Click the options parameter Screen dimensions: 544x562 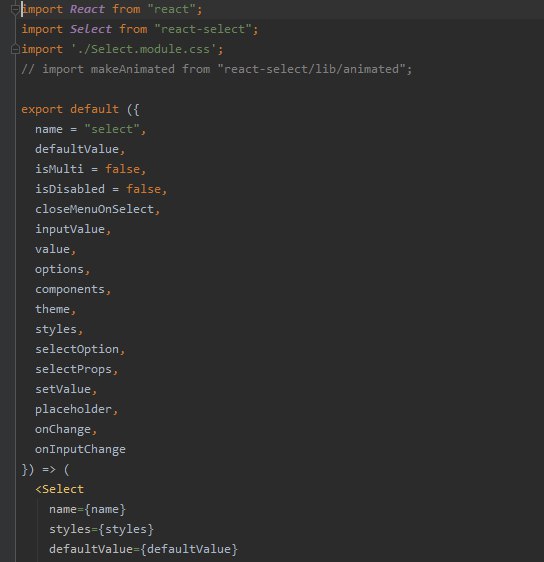pyautogui.click(x=59, y=269)
